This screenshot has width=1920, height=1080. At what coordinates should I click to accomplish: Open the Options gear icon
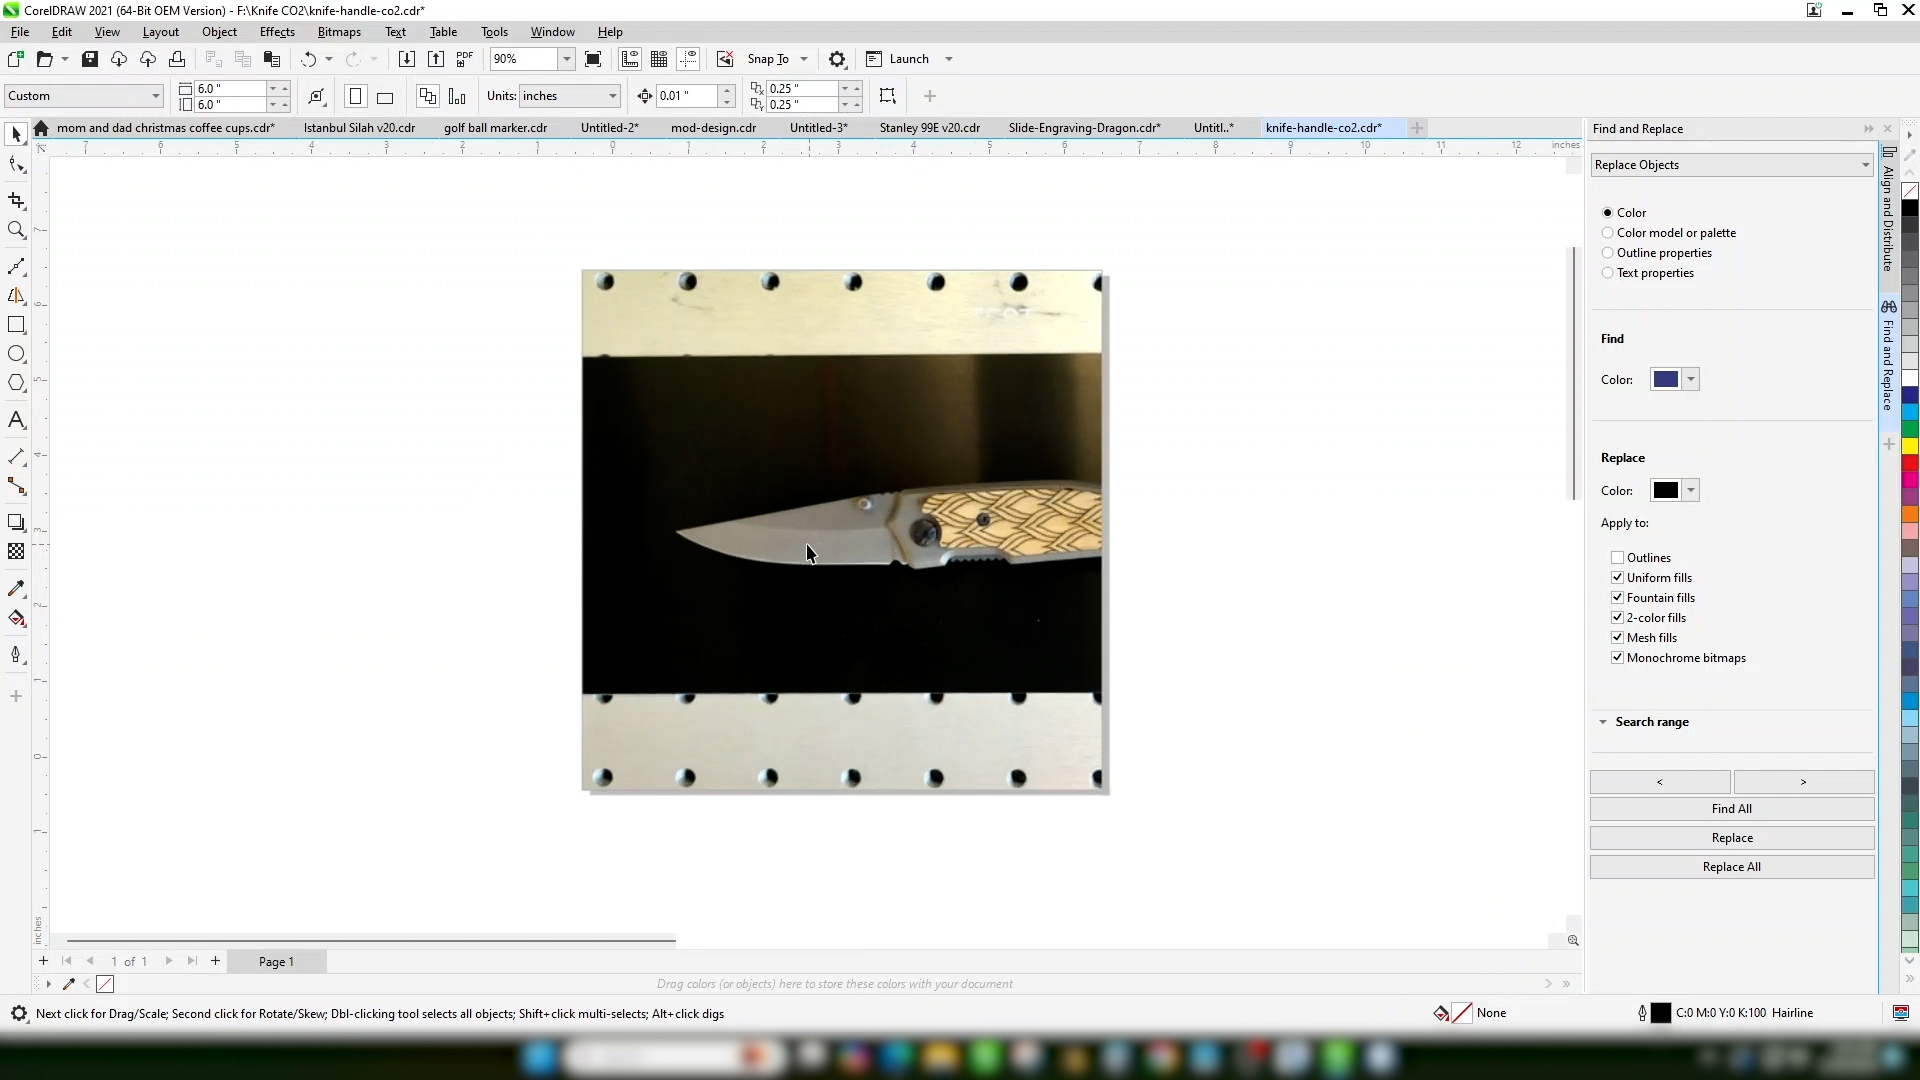pyautogui.click(x=838, y=59)
